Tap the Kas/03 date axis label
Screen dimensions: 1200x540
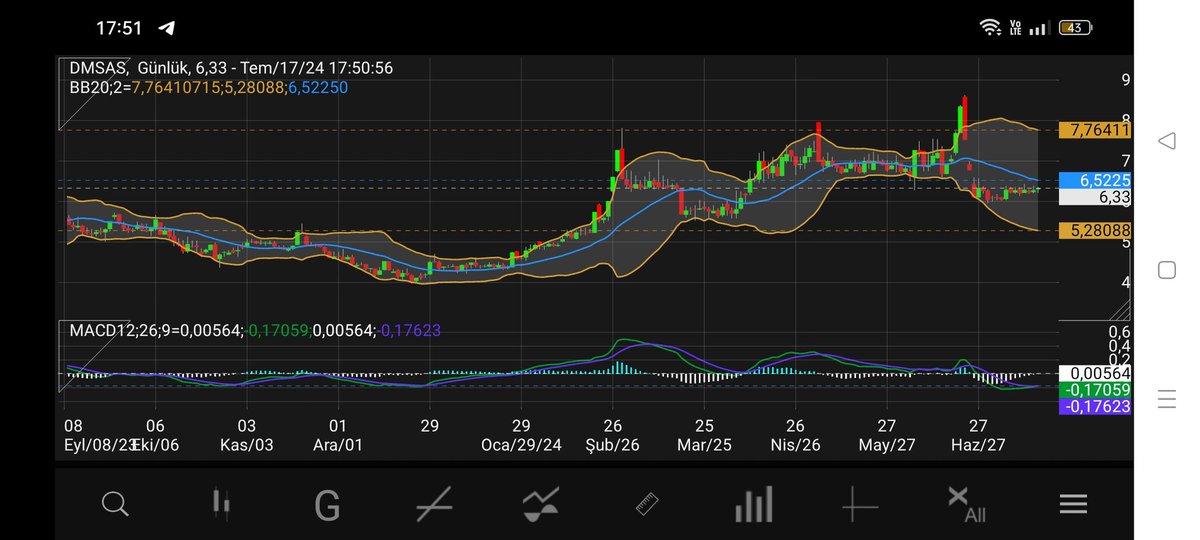[247, 445]
